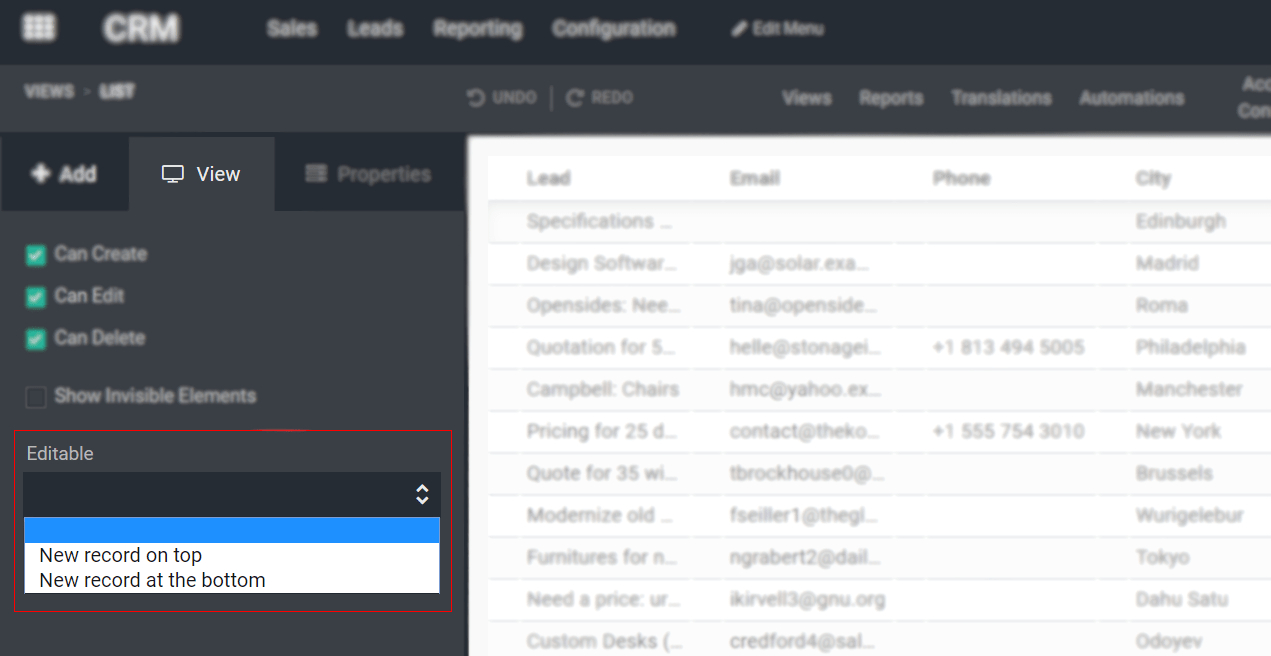
Task: Disable the Can Edit checkbox
Action: (35, 296)
